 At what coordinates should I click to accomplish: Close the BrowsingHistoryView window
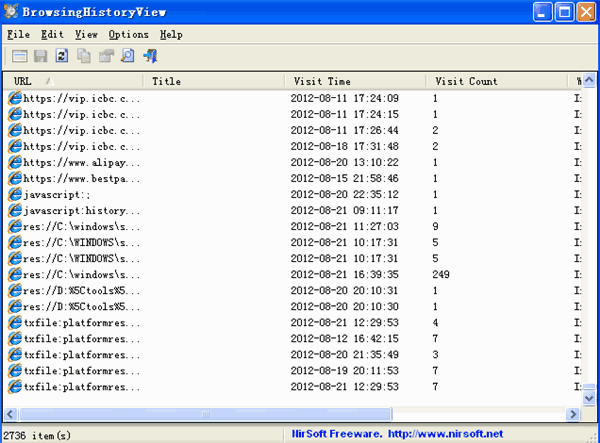pos(586,11)
